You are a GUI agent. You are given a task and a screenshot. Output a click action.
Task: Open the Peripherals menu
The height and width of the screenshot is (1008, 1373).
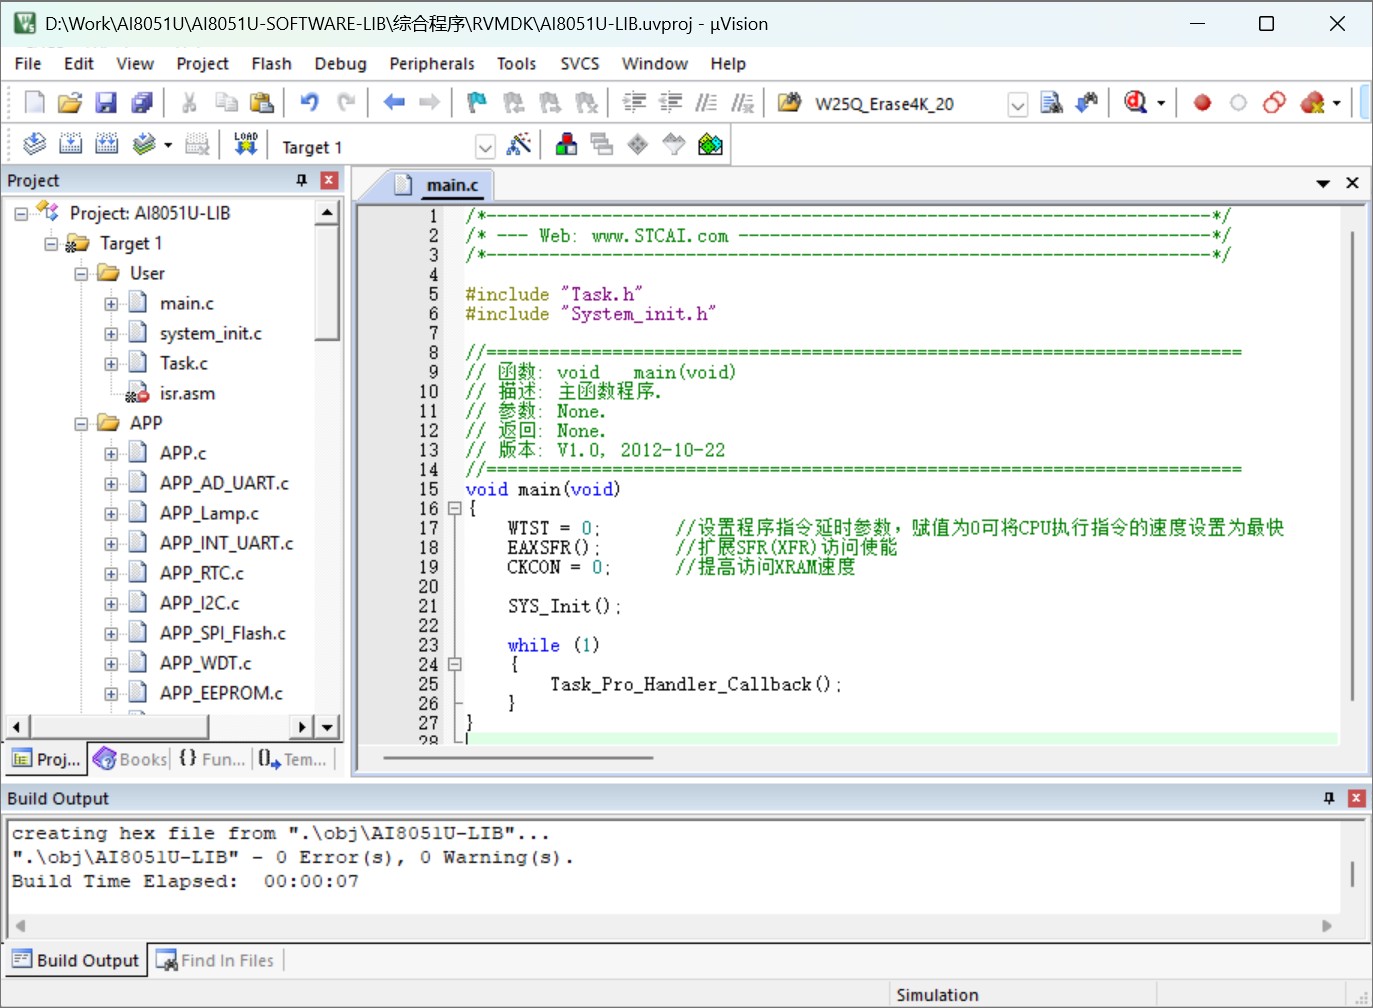pyautogui.click(x=432, y=63)
